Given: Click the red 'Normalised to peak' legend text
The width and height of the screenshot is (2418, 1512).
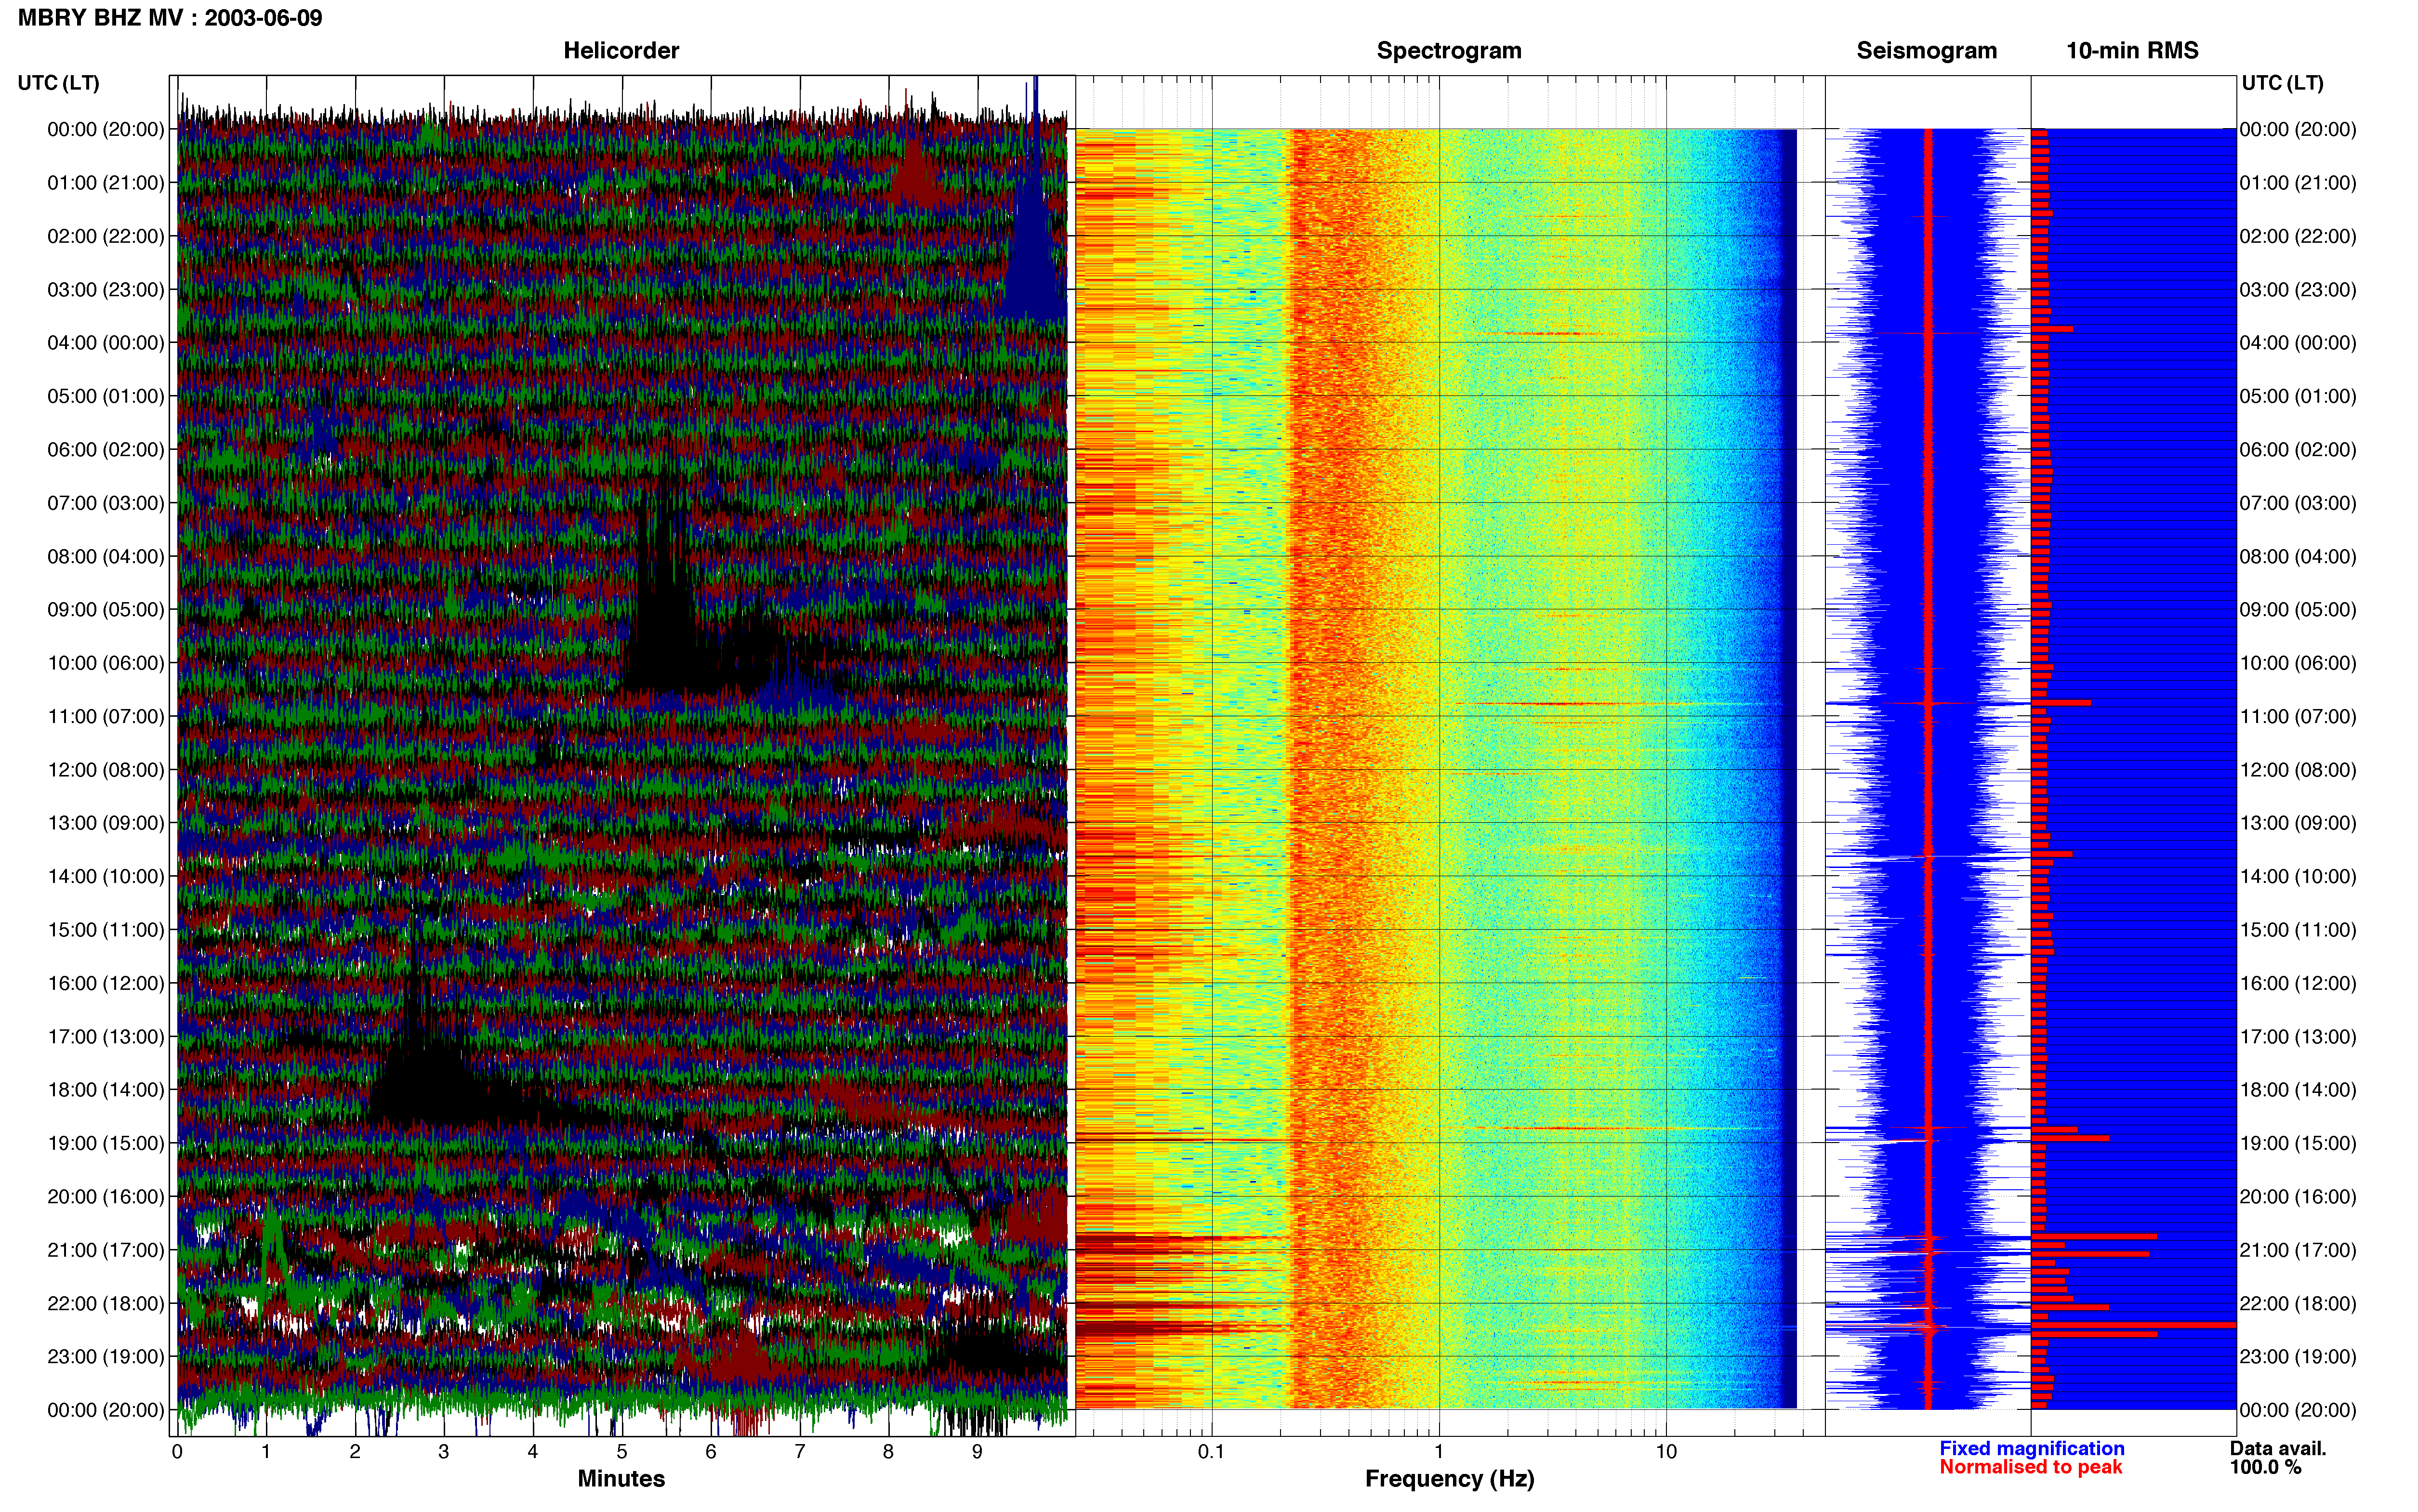Looking at the screenshot, I should coord(2030,1467).
